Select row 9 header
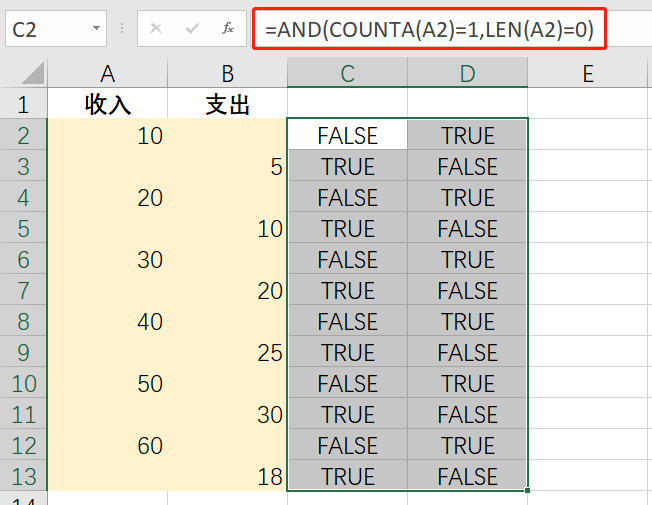Screen dimensions: 652x505 click(x=23, y=352)
